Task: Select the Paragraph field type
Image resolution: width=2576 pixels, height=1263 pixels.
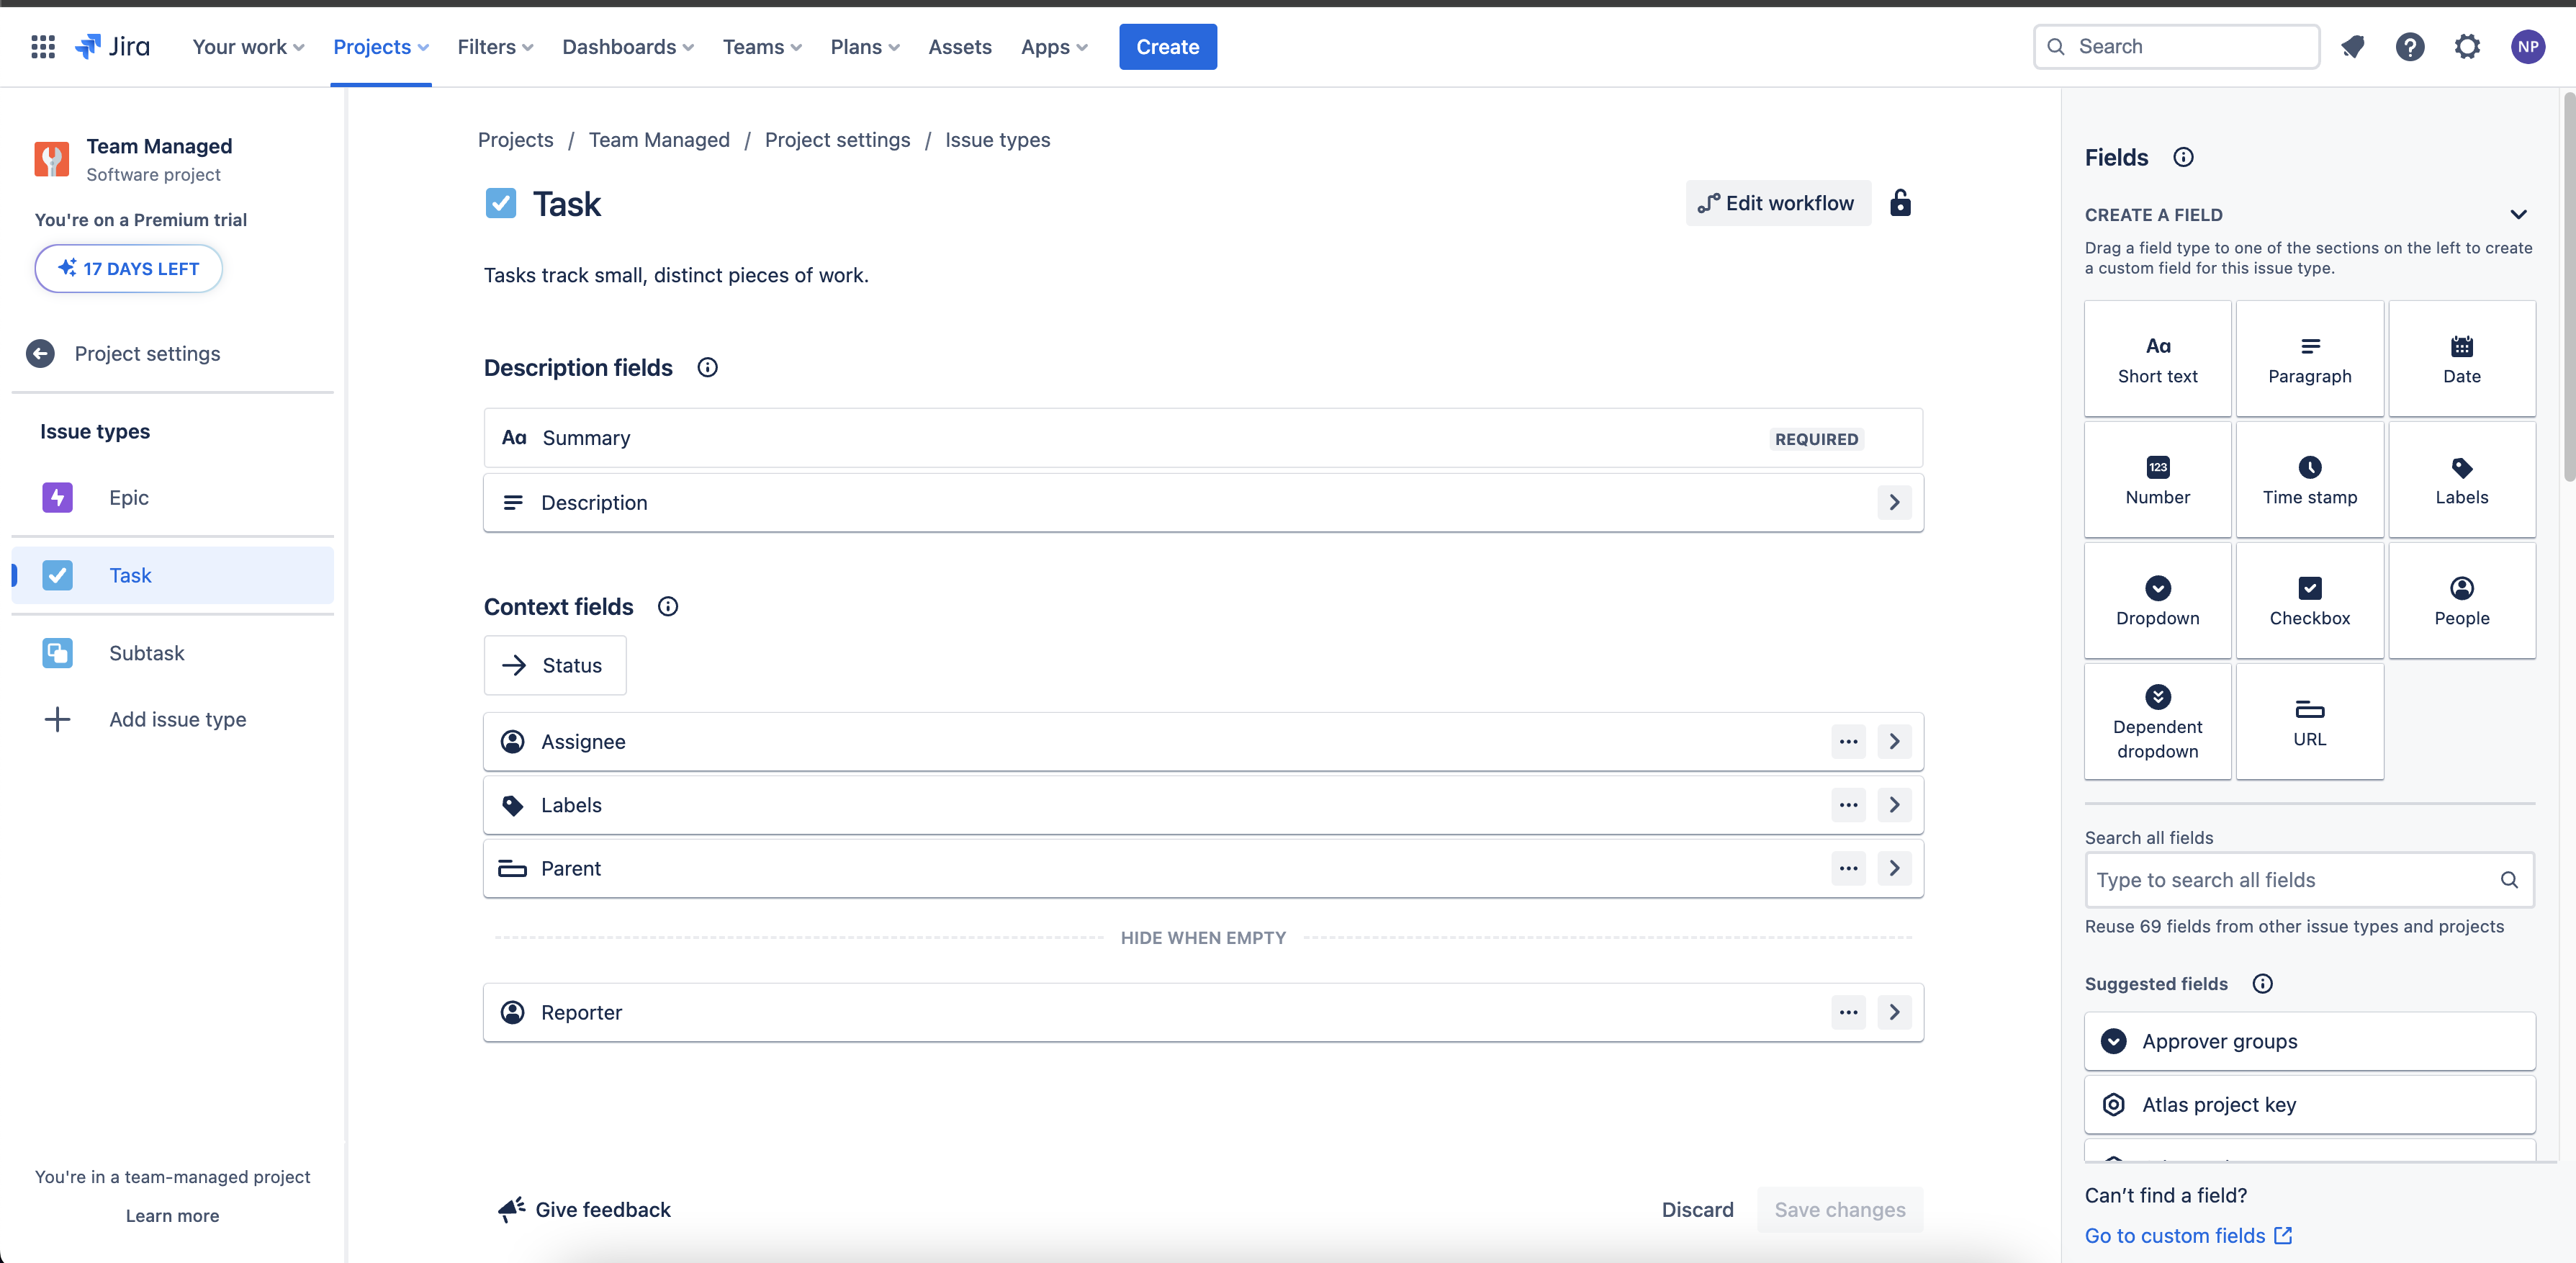Action: pos(2310,357)
